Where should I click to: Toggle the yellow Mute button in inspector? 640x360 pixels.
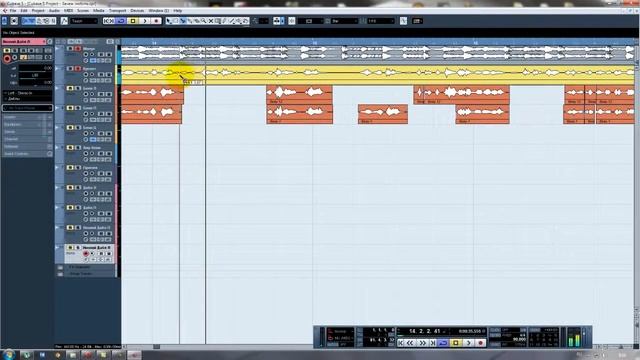pos(7,51)
